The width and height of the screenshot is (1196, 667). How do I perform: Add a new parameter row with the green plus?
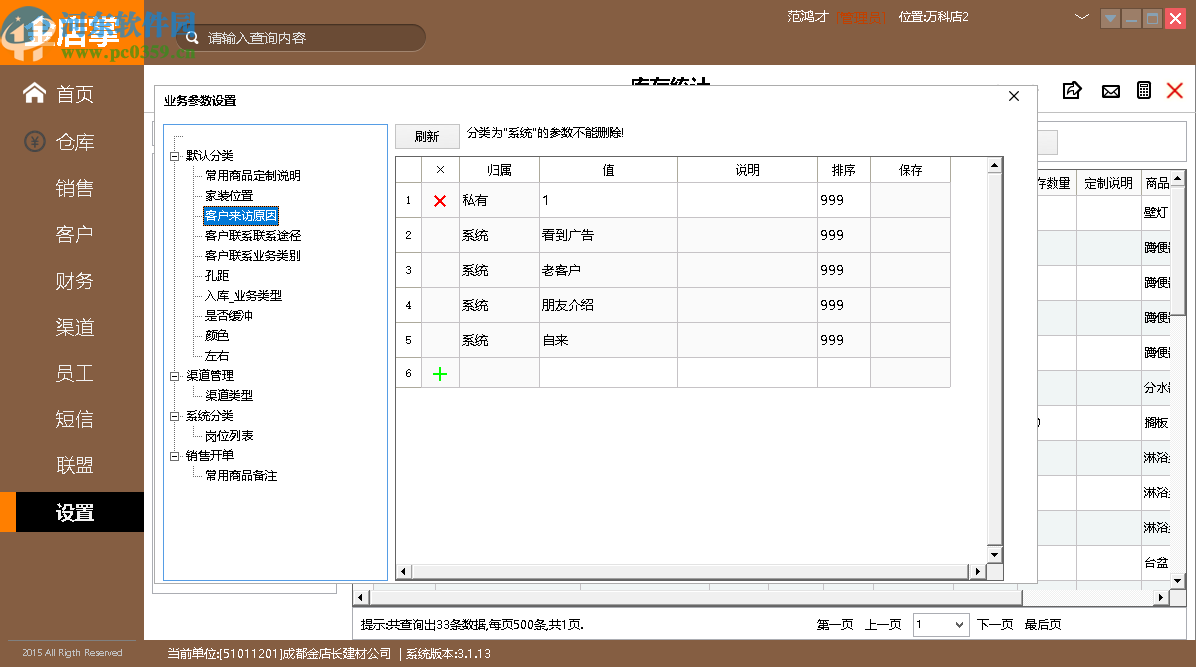click(x=439, y=374)
